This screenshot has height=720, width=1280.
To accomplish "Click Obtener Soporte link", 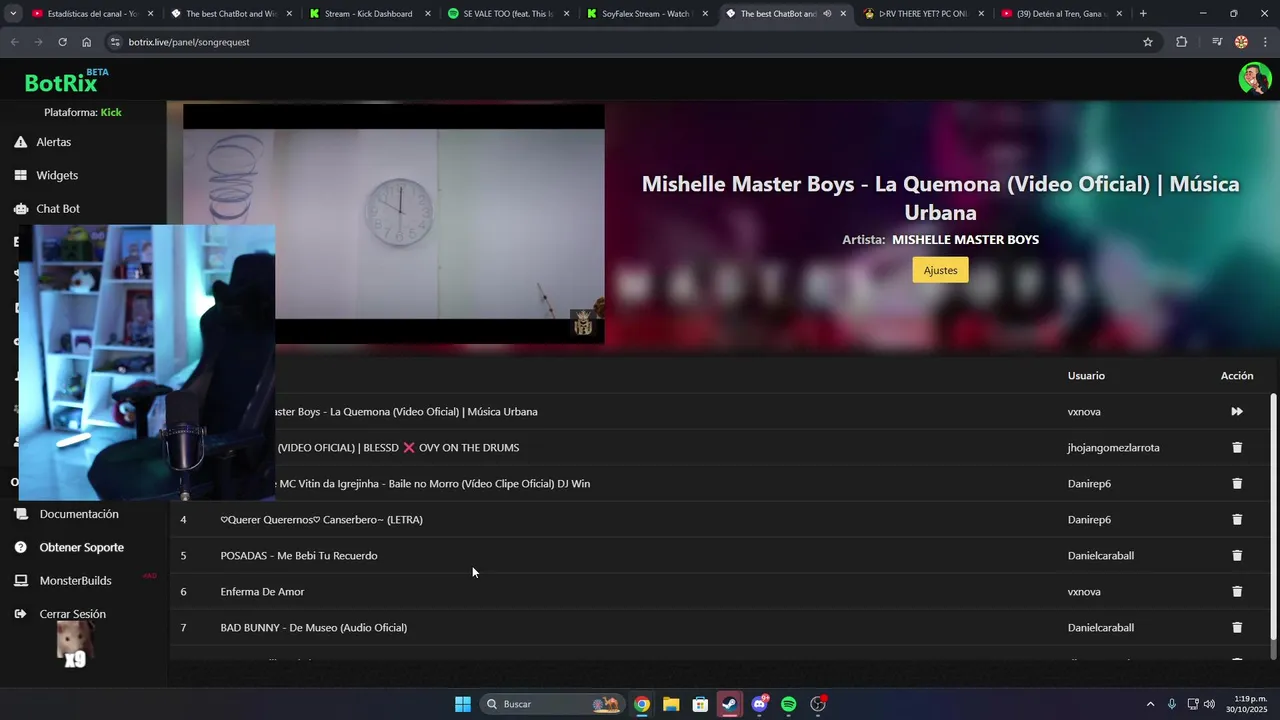I will tap(82, 547).
